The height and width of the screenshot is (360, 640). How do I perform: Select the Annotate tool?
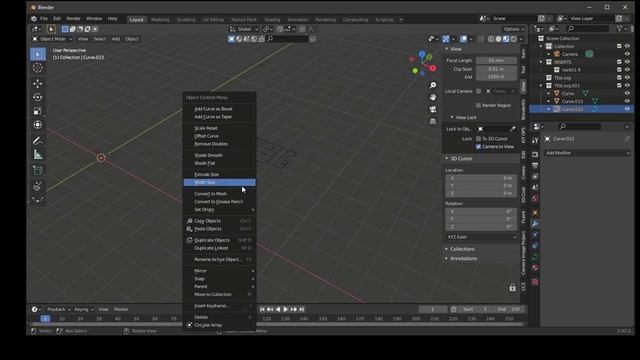click(x=38, y=141)
